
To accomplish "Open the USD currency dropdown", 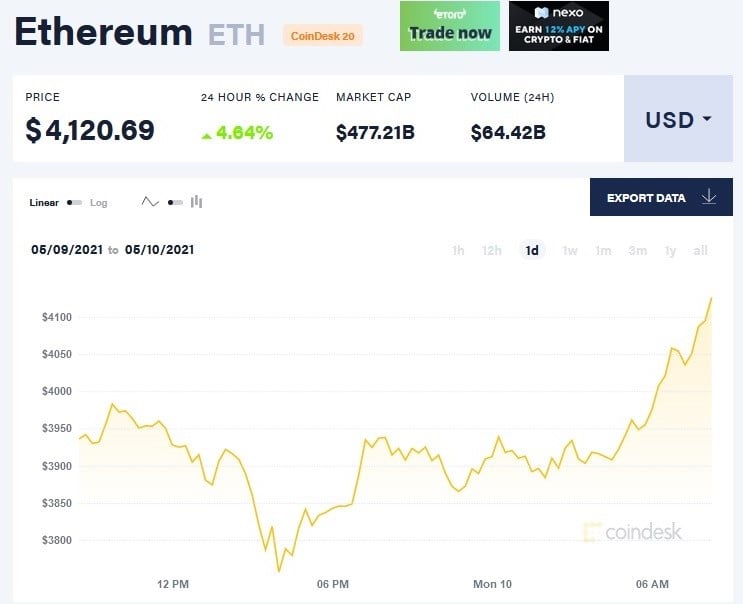I will [678, 118].
